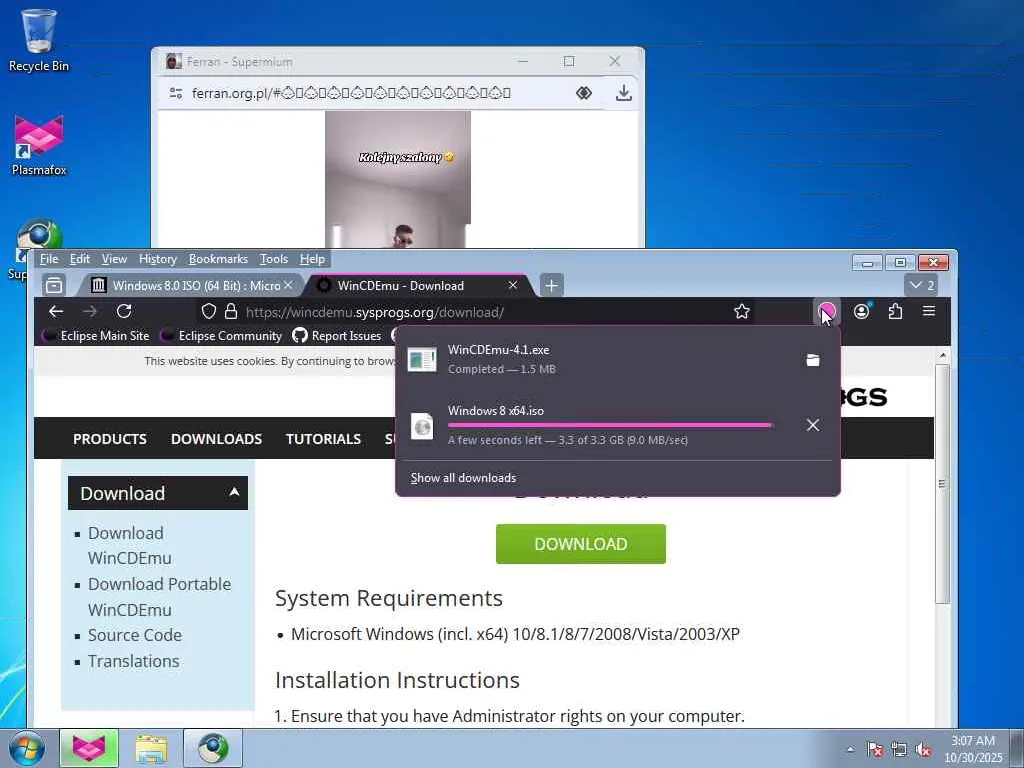Click Plasmafox taskbar button
Image resolution: width=1024 pixels, height=768 pixels.
tap(89, 748)
